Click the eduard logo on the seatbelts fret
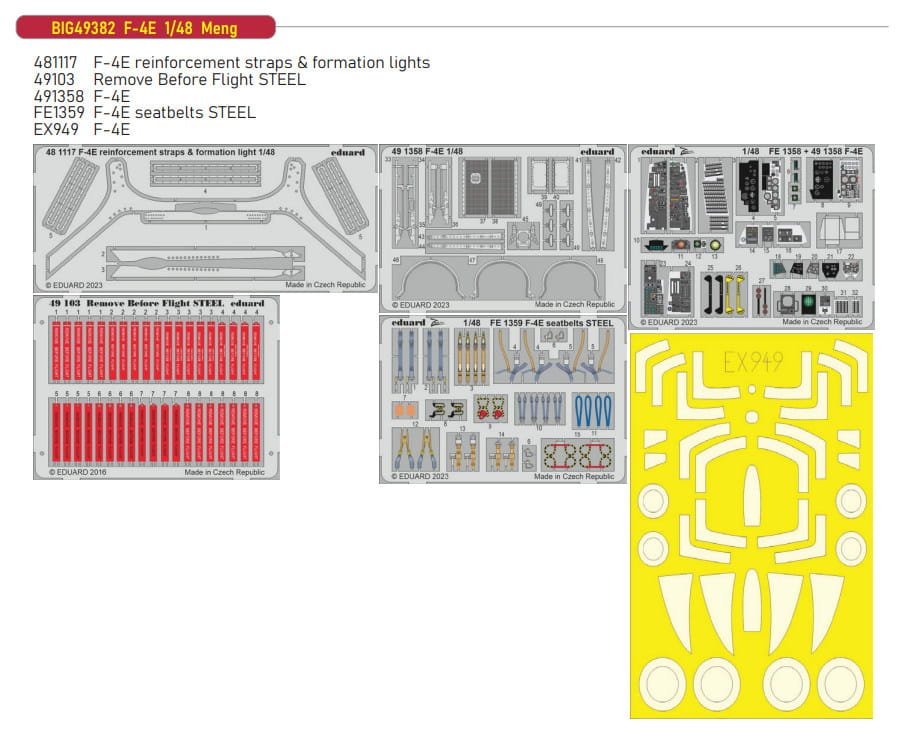 click(x=408, y=322)
